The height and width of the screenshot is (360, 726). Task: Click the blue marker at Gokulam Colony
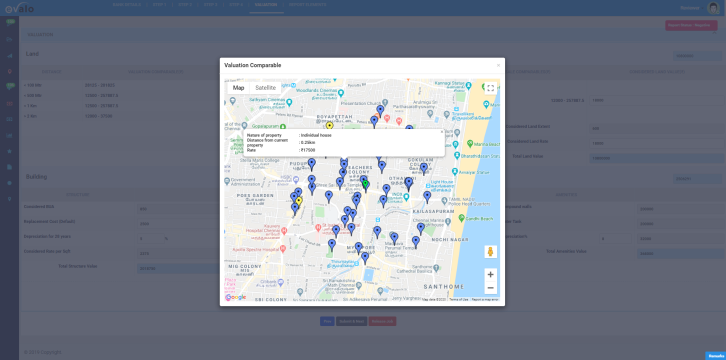pyautogui.click(x=423, y=168)
